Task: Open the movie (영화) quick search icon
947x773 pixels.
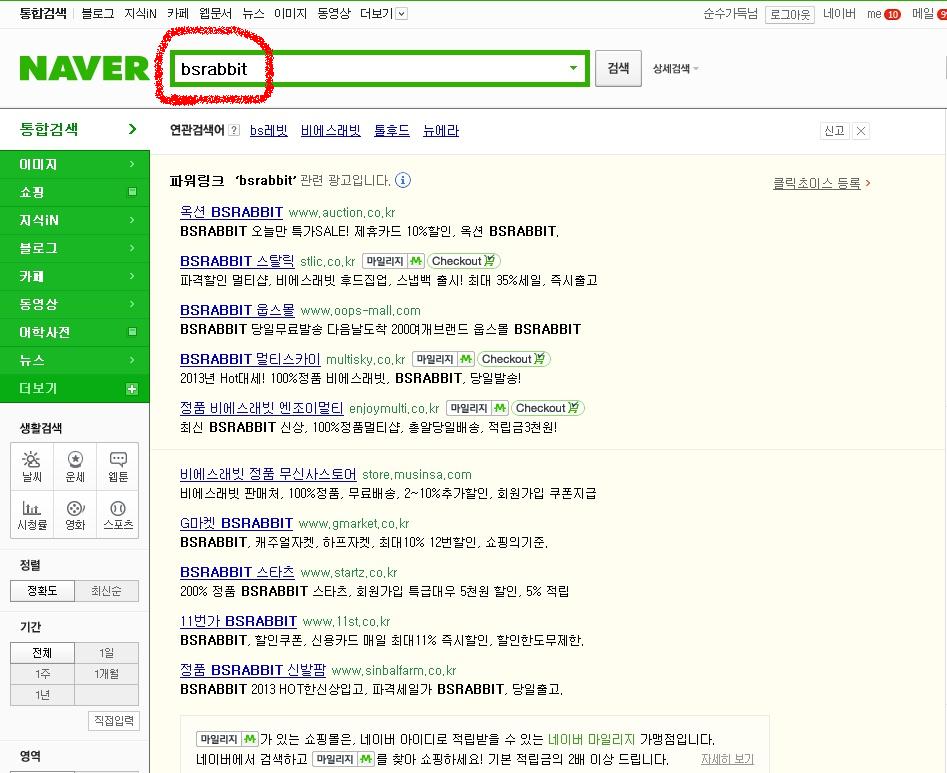Action: (x=75, y=515)
